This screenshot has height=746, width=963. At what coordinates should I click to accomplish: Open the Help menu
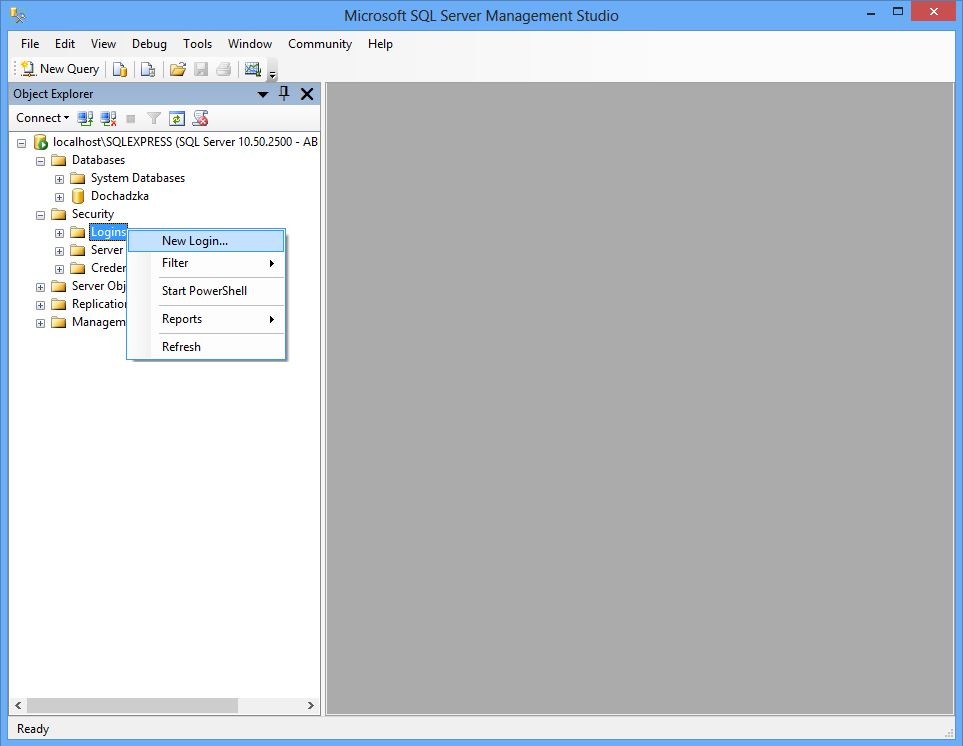coord(380,44)
